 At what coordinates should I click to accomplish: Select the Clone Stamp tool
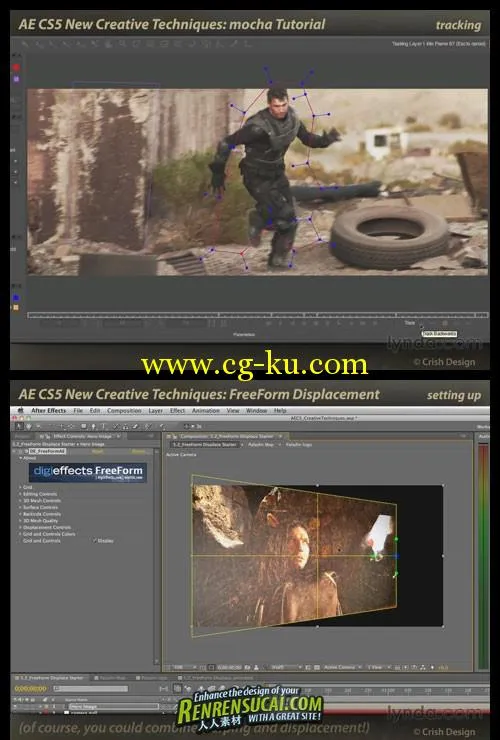tap(125, 427)
